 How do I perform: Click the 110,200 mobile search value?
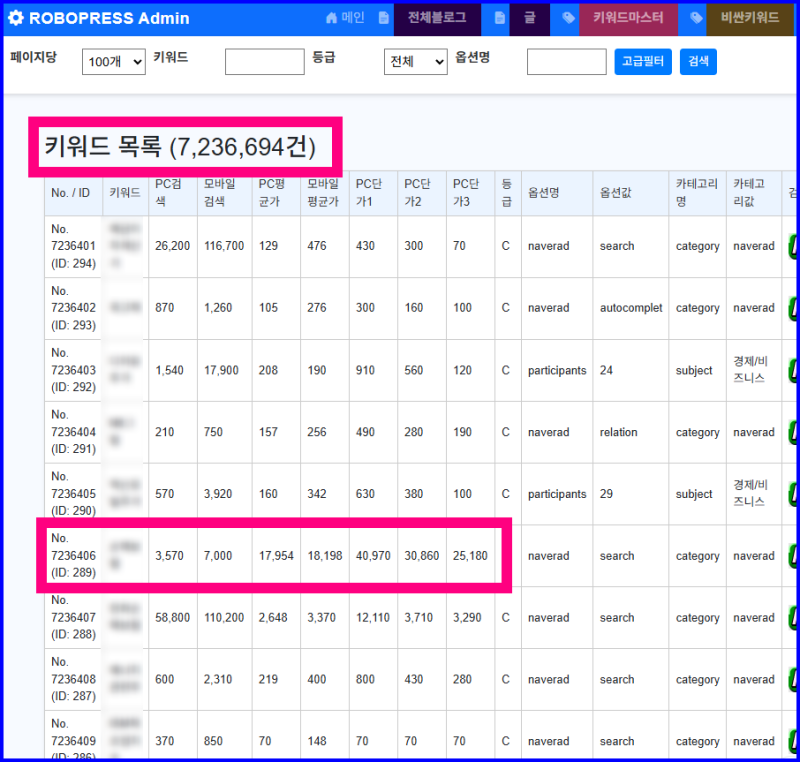click(224, 618)
